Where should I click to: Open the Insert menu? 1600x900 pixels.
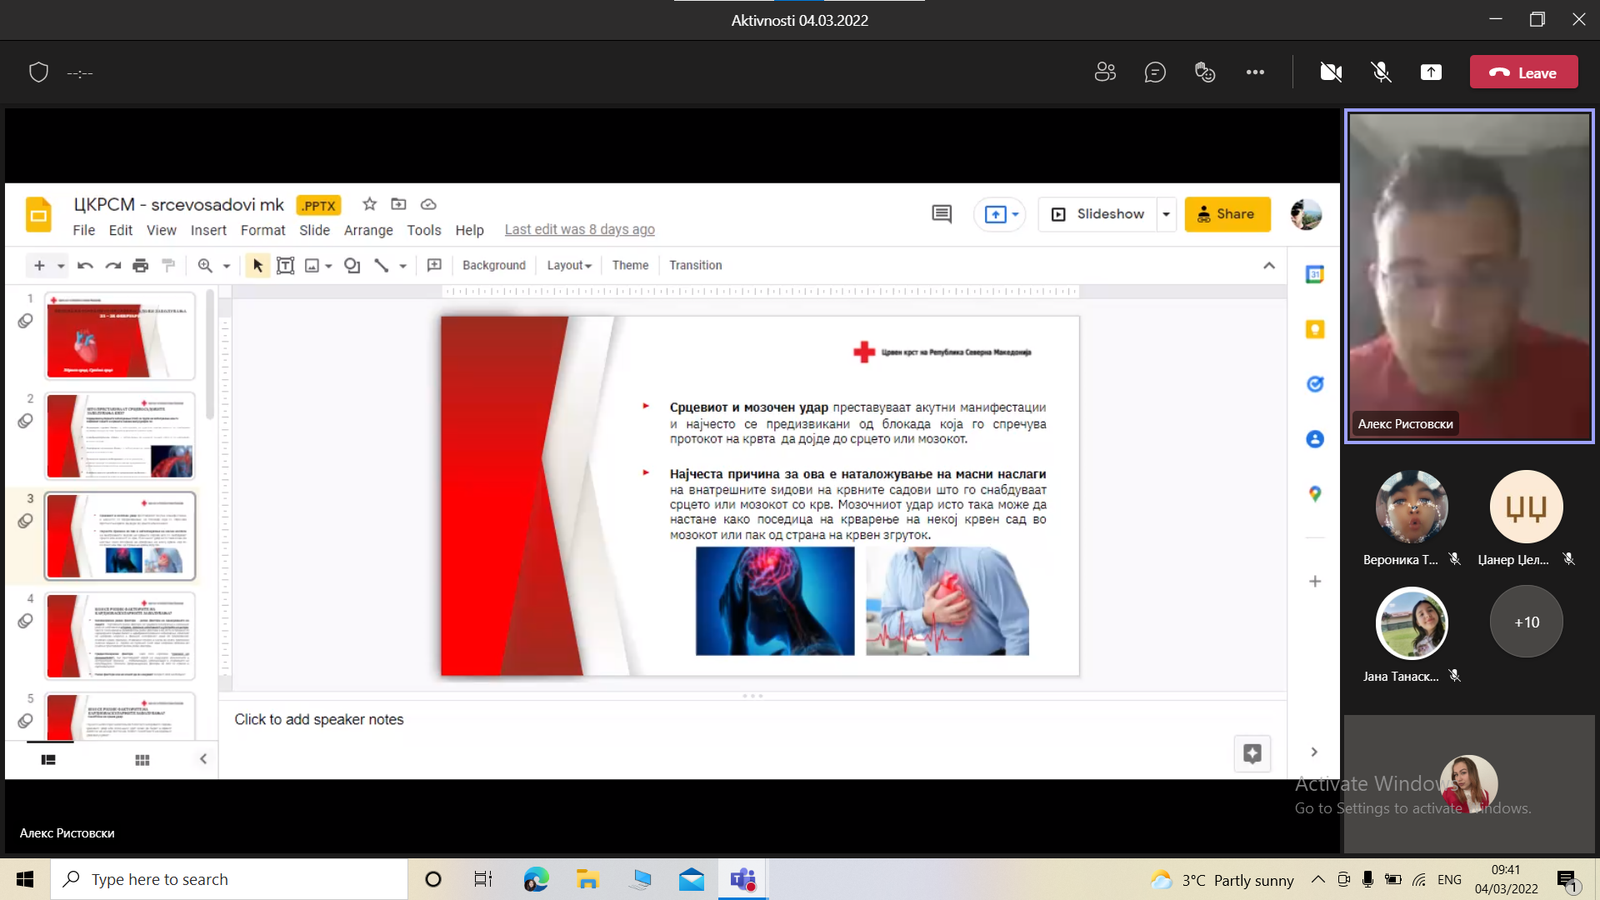coord(208,230)
